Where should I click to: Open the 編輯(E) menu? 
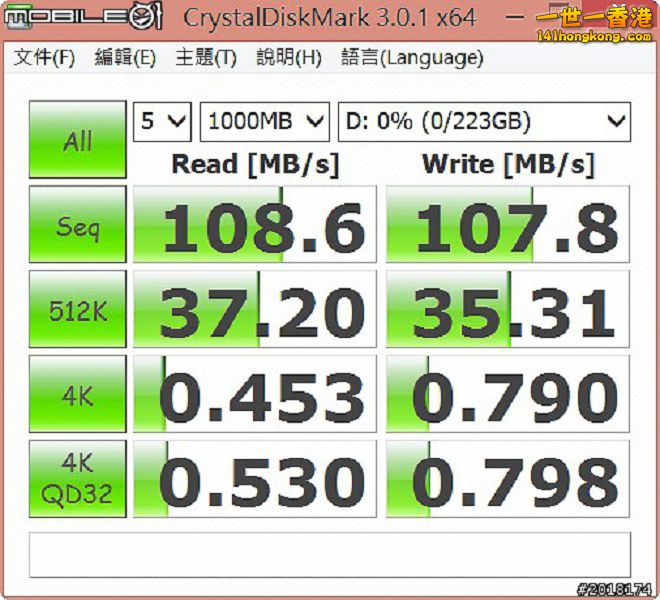coord(125,58)
